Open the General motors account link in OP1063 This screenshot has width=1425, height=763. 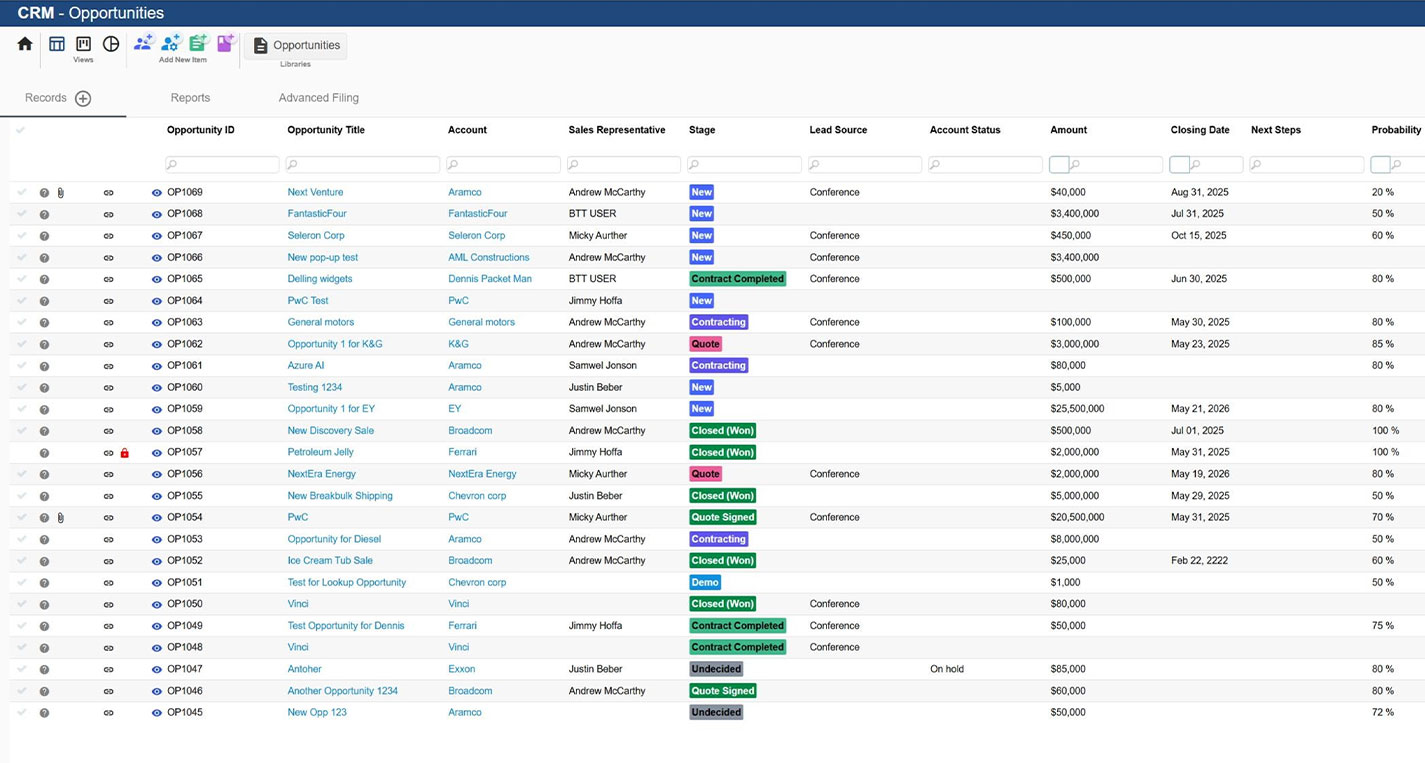point(481,323)
